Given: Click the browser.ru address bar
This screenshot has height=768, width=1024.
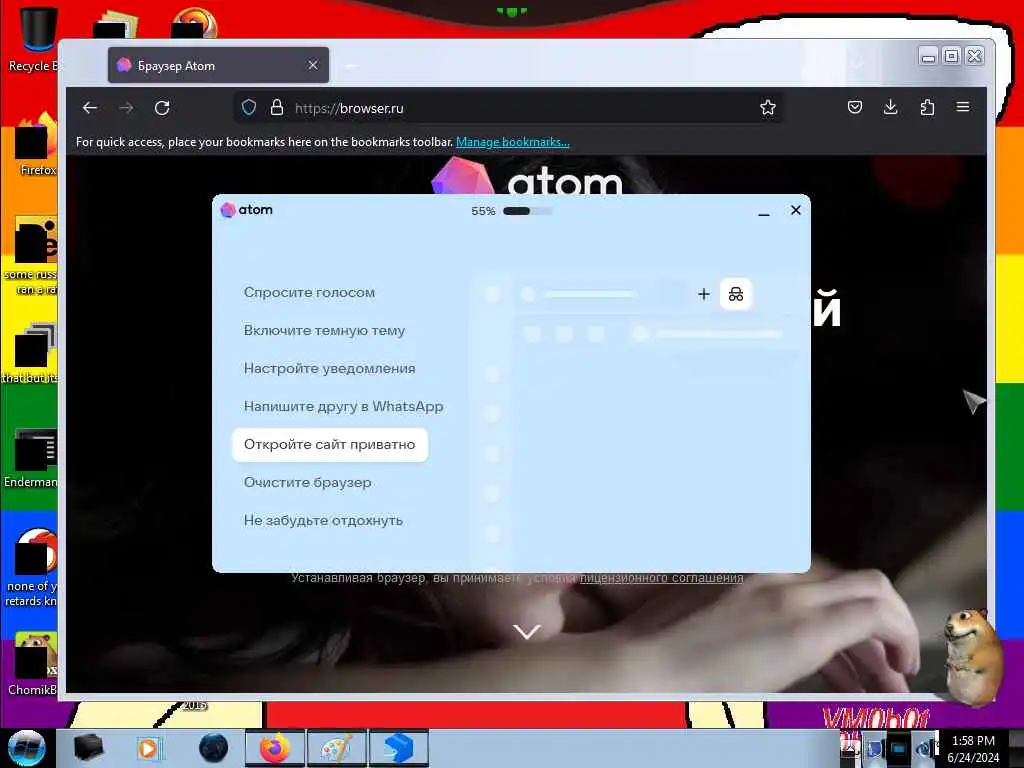Looking at the screenshot, I should [509, 108].
